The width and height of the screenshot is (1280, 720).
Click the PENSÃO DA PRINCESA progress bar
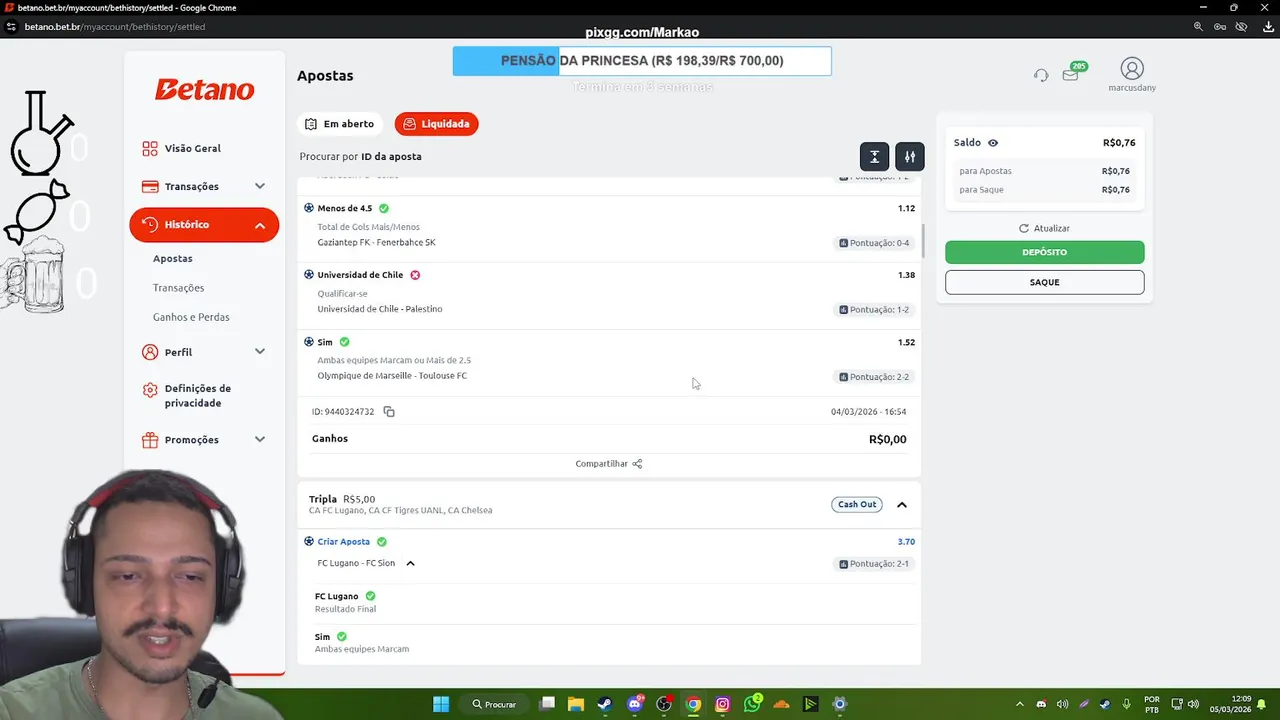[642, 61]
